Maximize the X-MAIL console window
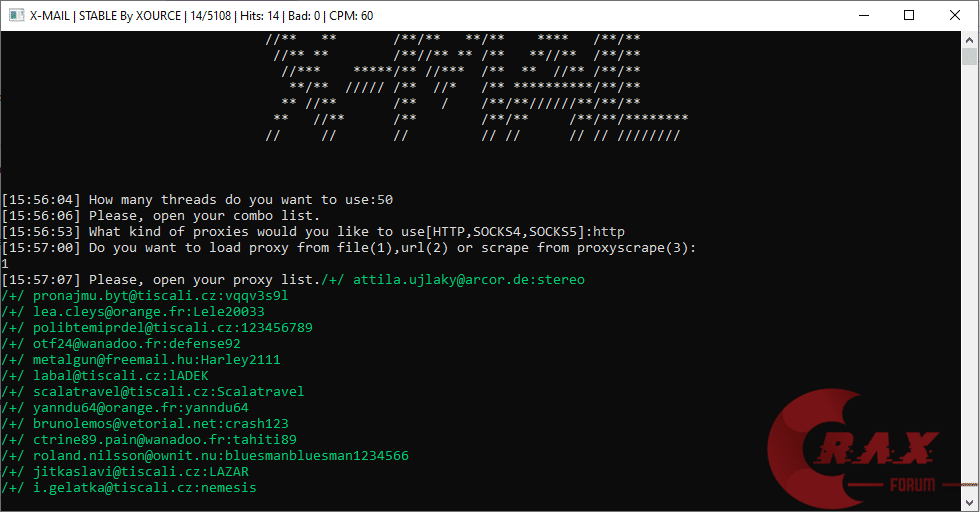The width and height of the screenshot is (980, 512). pos(909,15)
